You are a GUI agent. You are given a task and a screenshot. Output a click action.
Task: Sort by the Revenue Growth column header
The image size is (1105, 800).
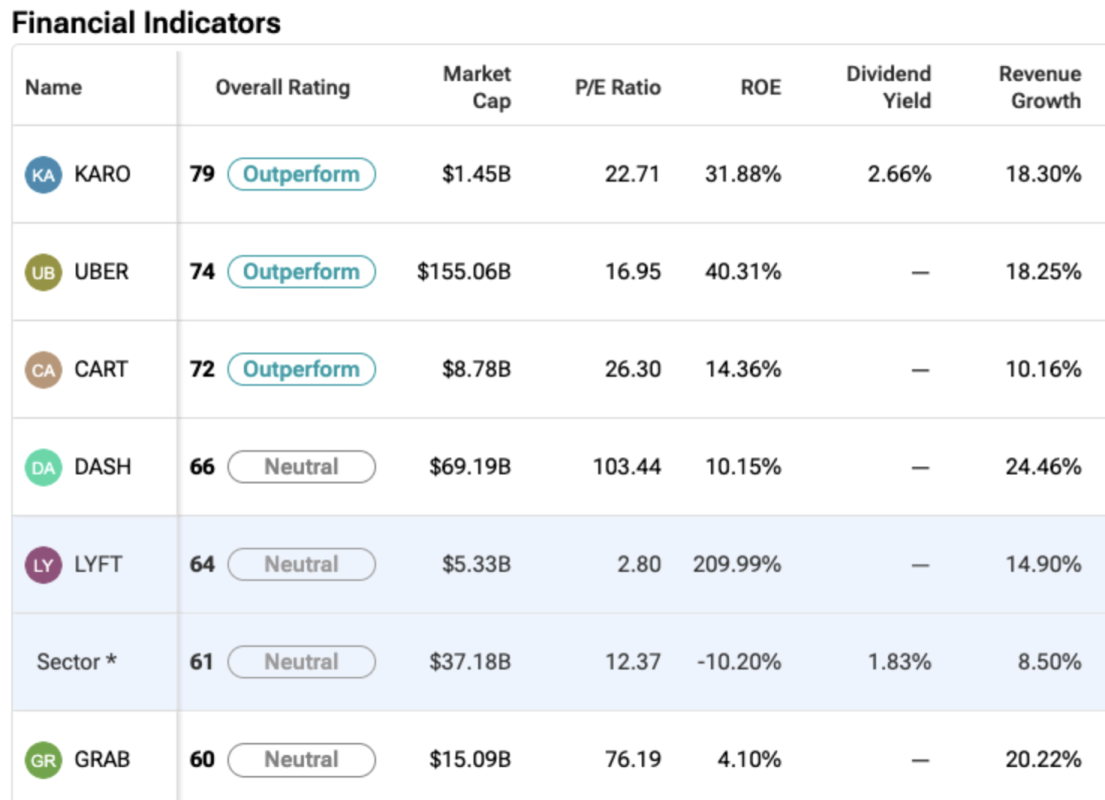pyautogui.click(x=1039, y=87)
